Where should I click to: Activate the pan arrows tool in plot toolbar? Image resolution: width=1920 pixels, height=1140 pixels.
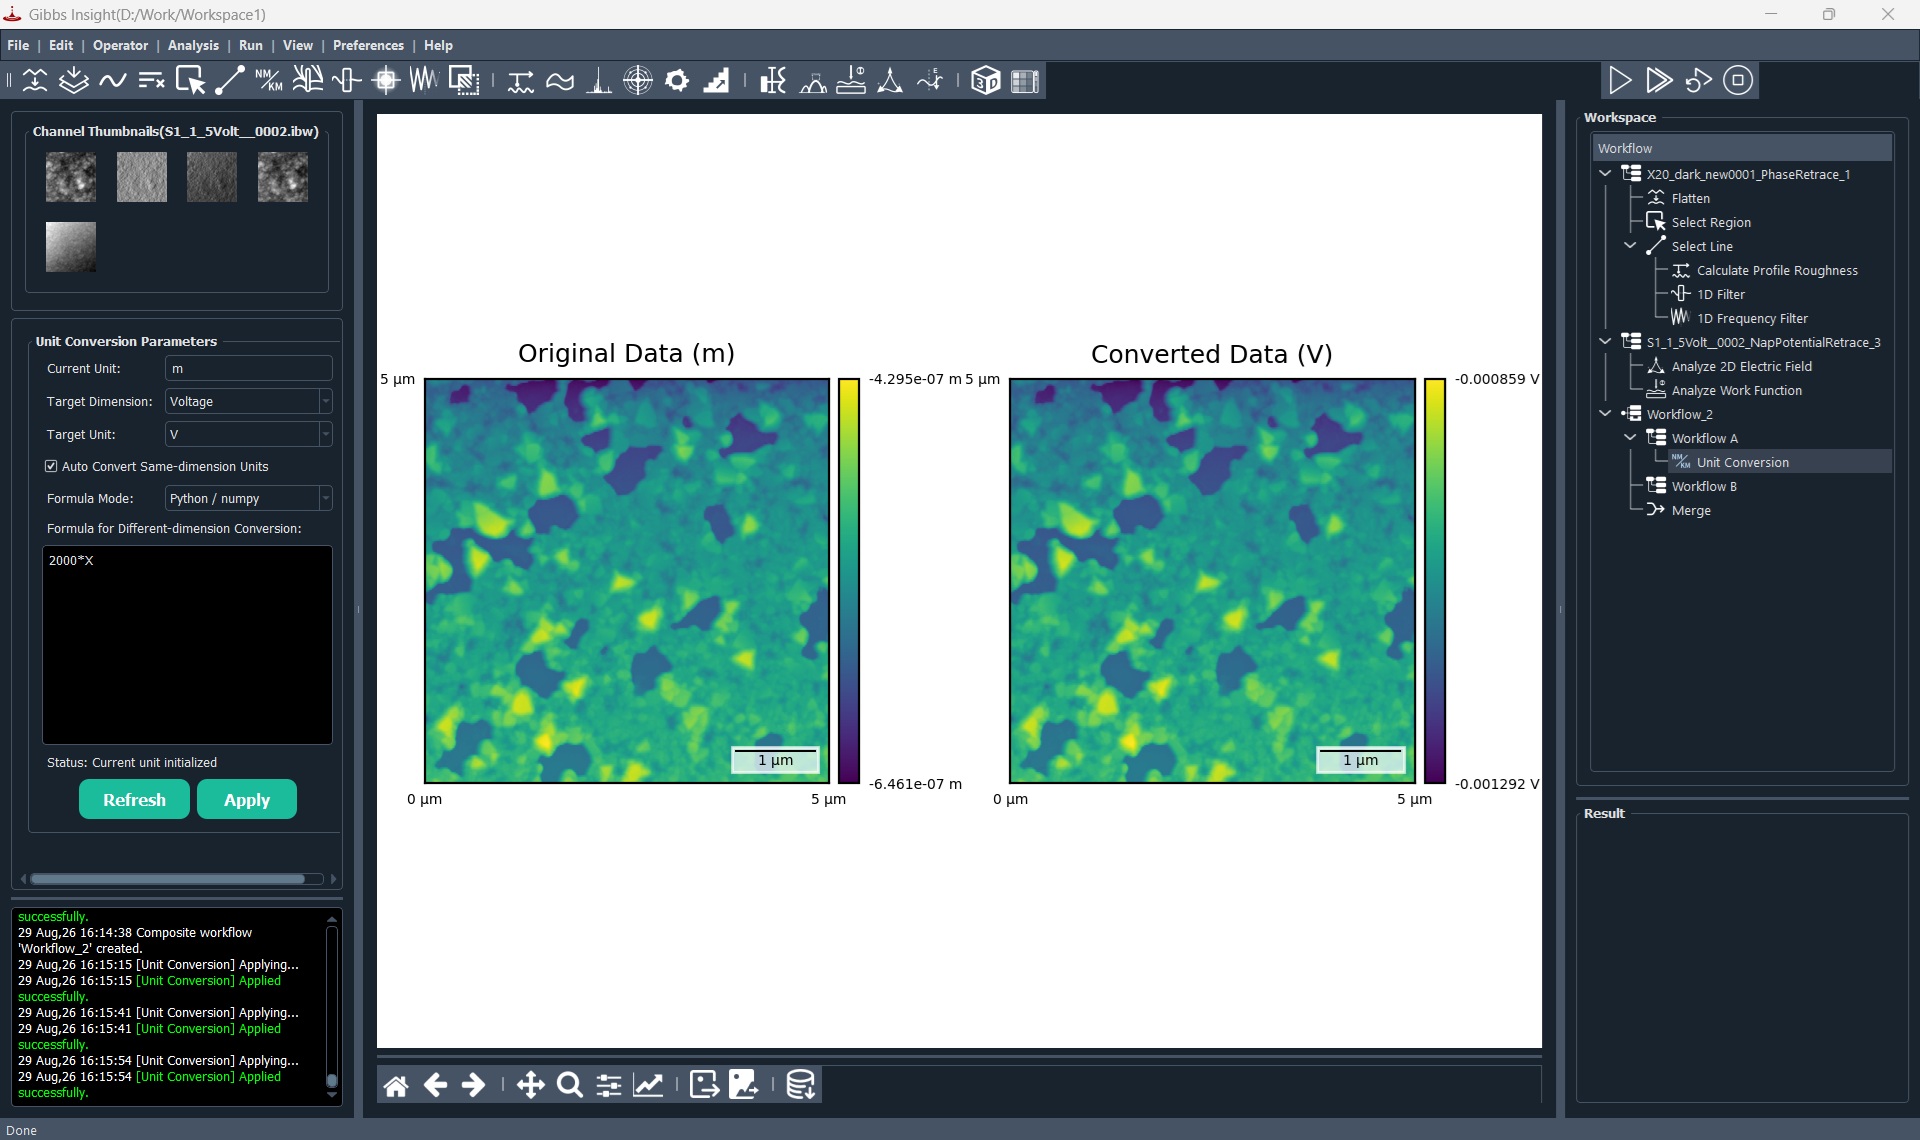point(530,1085)
